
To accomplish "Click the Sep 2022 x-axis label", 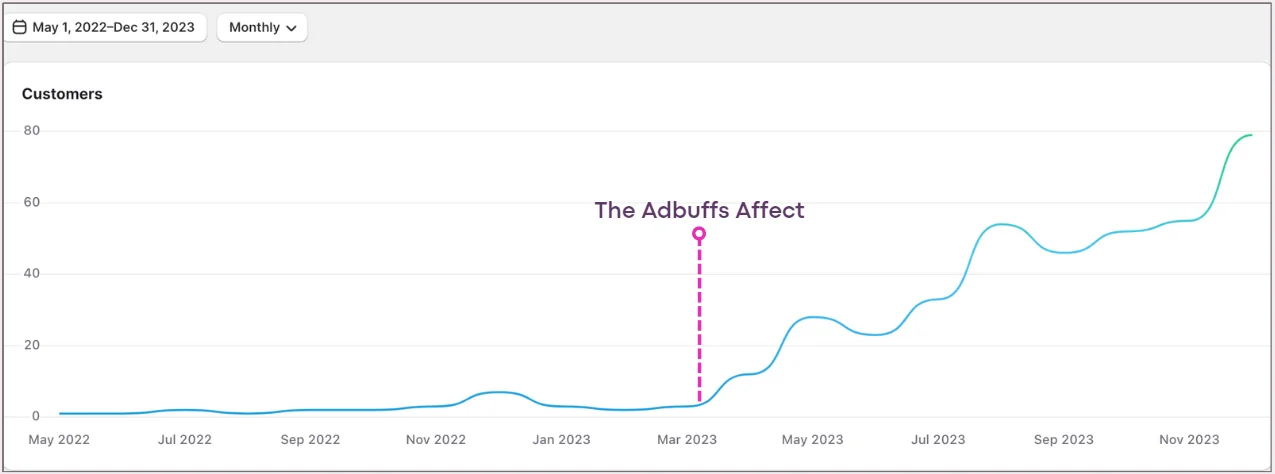I will (x=310, y=439).
